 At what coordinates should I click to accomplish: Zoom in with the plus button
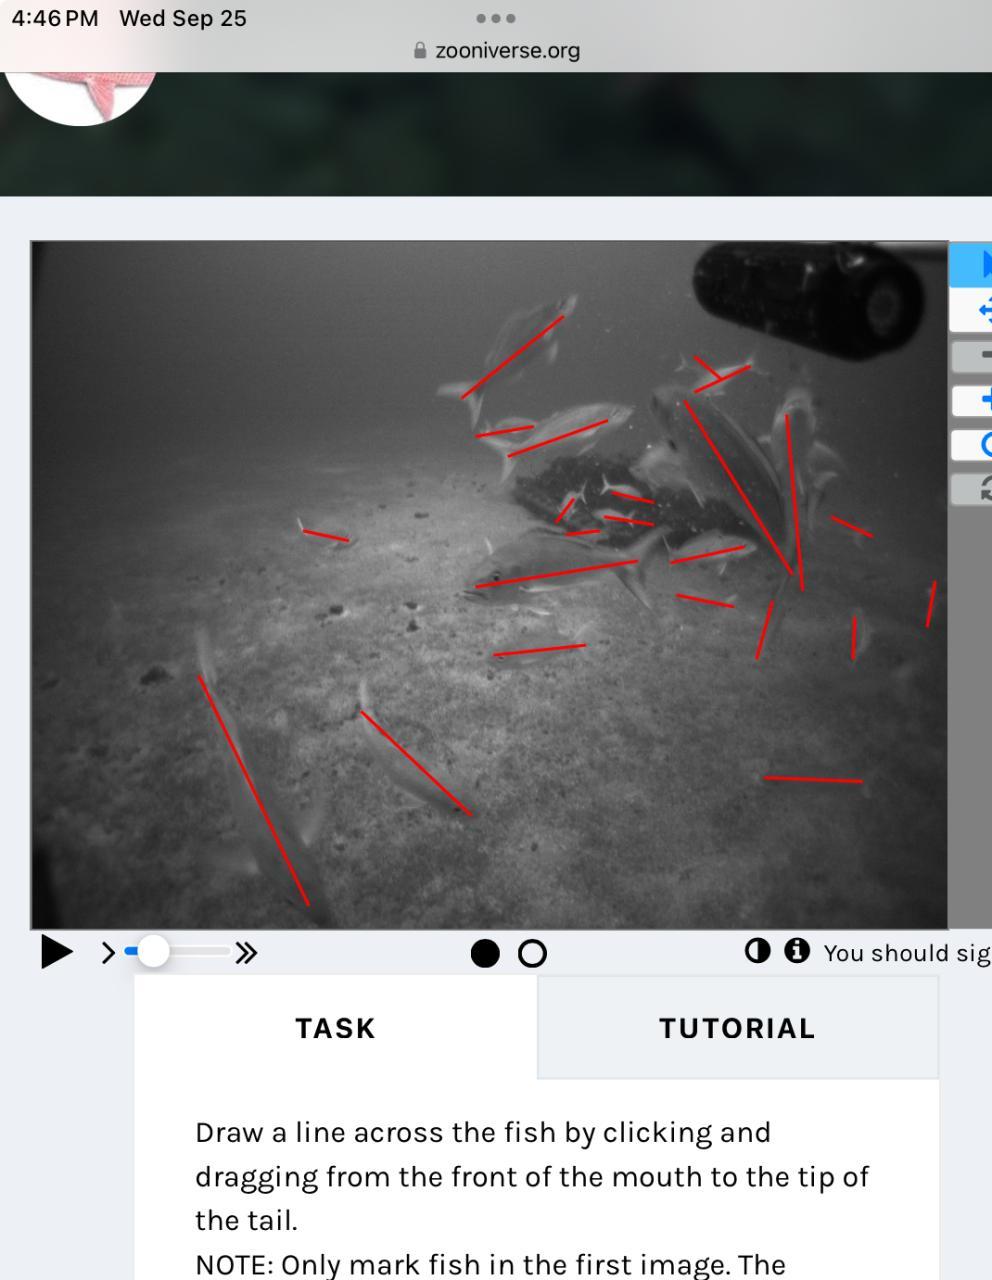[971, 401]
